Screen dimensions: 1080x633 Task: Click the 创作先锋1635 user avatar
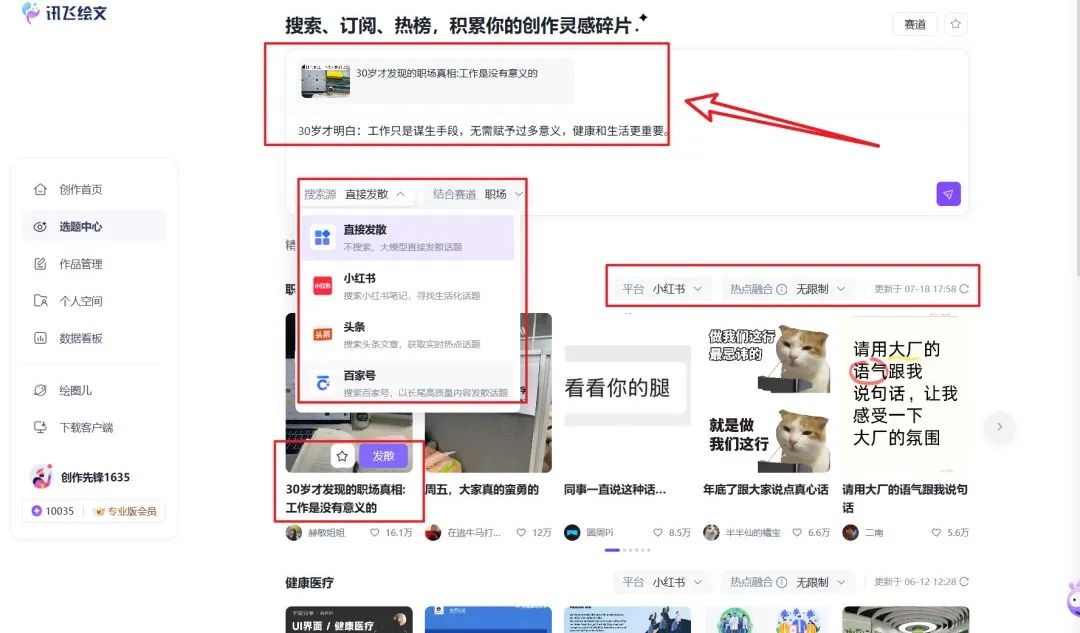[x=41, y=477]
